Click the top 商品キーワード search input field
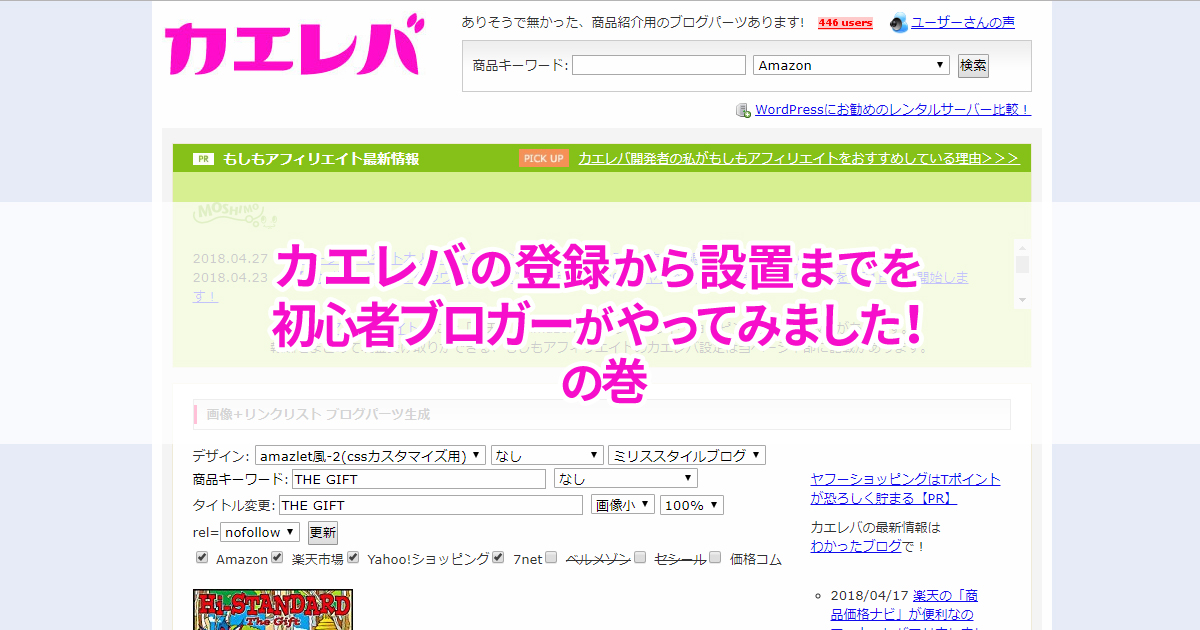The width and height of the screenshot is (1200, 630). tap(659, 65)
